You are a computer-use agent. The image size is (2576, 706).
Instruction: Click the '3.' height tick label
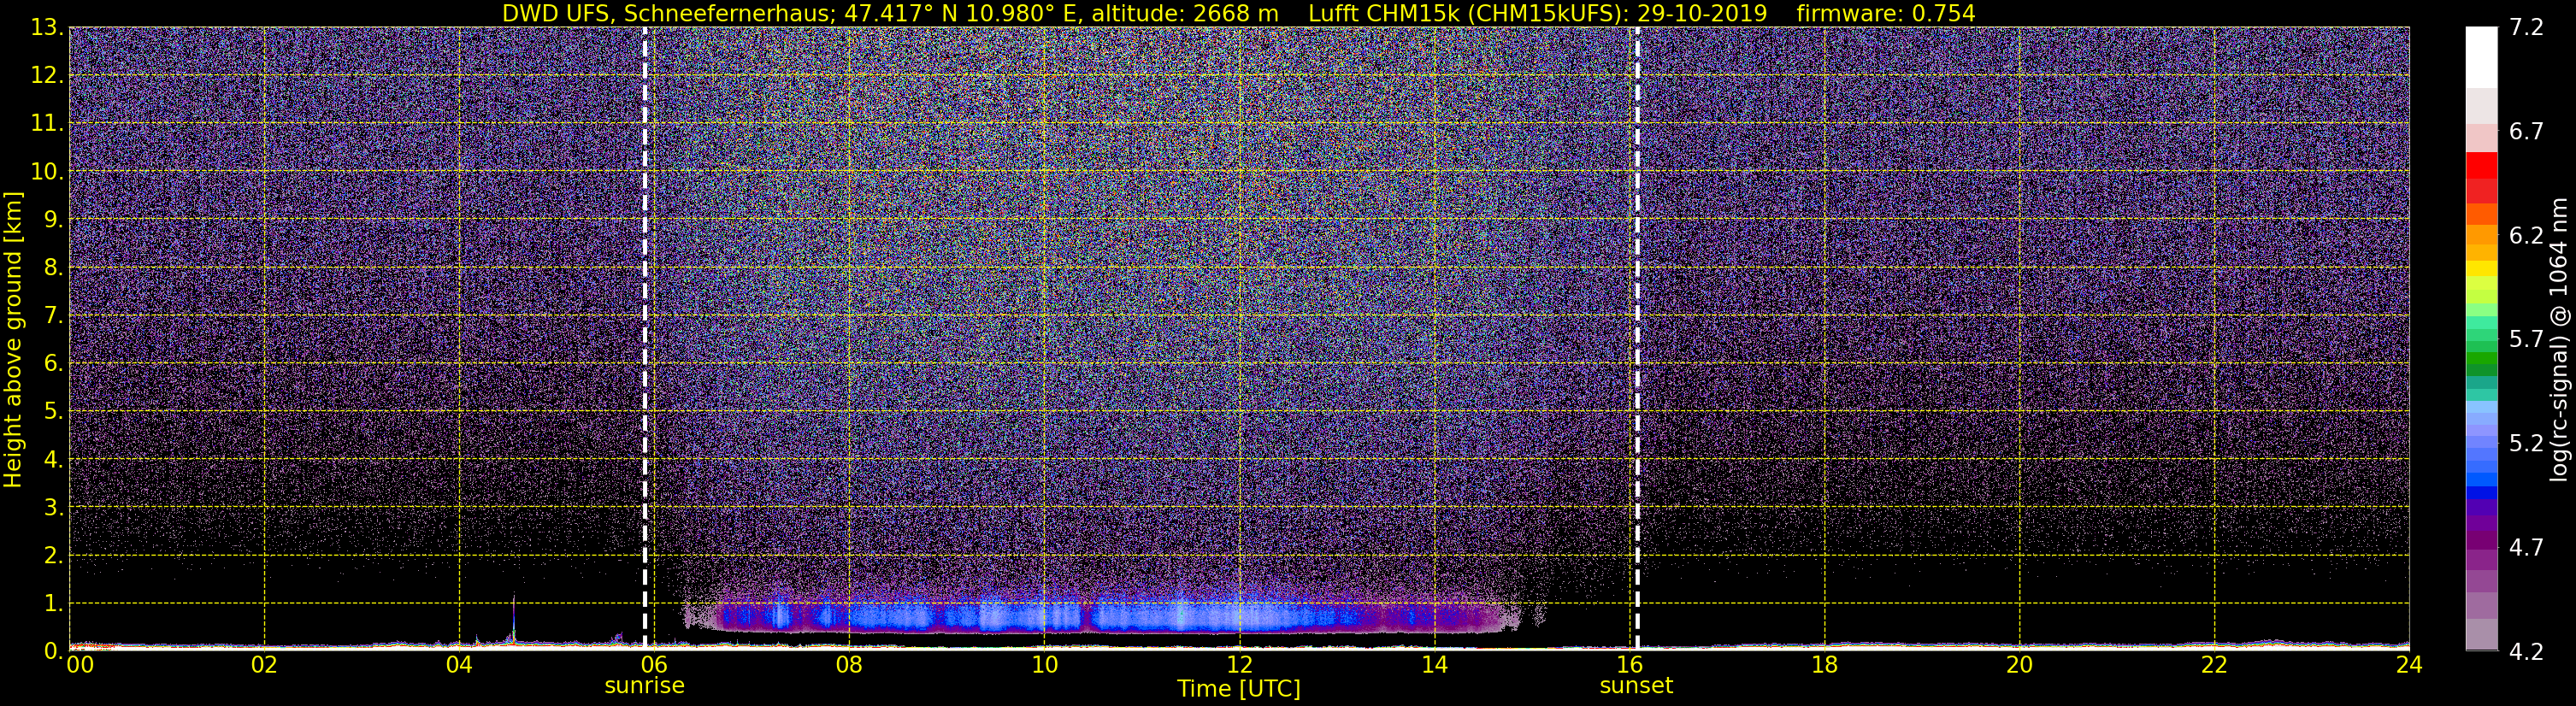coord(53,508)
